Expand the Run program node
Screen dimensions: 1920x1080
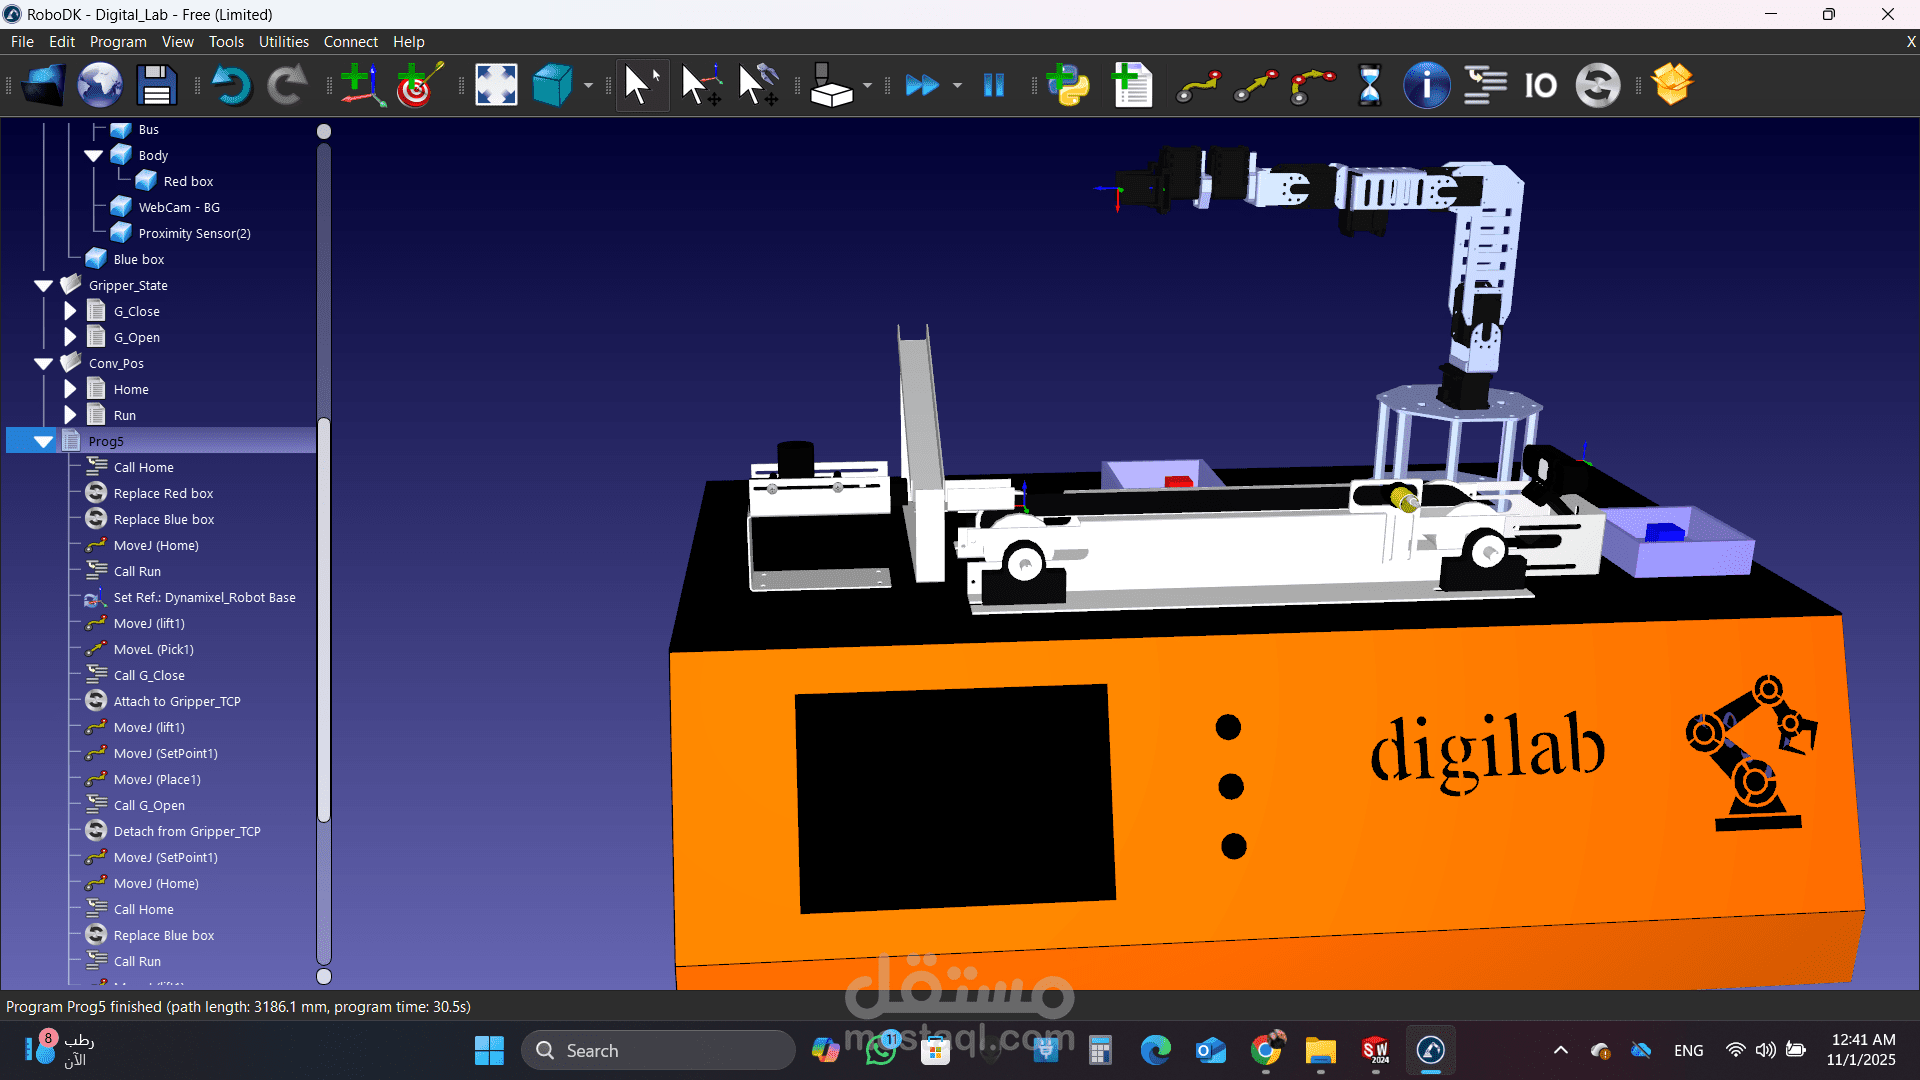coord(70,415)
